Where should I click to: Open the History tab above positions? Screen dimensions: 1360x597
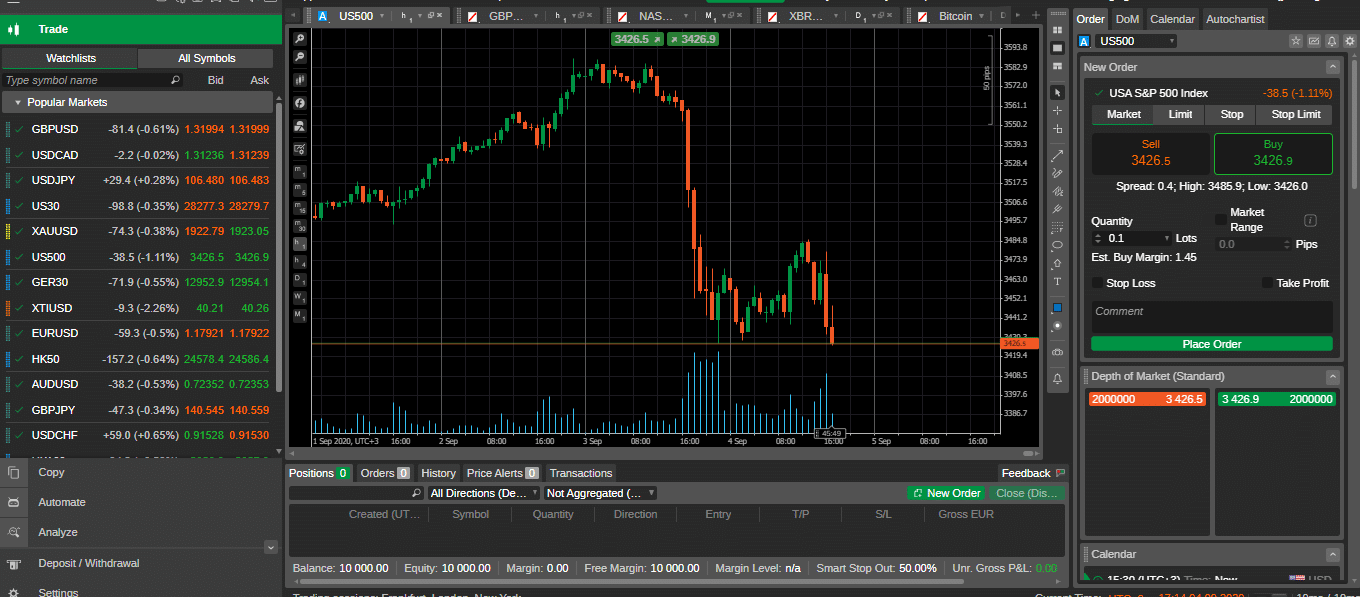[438, 473]
